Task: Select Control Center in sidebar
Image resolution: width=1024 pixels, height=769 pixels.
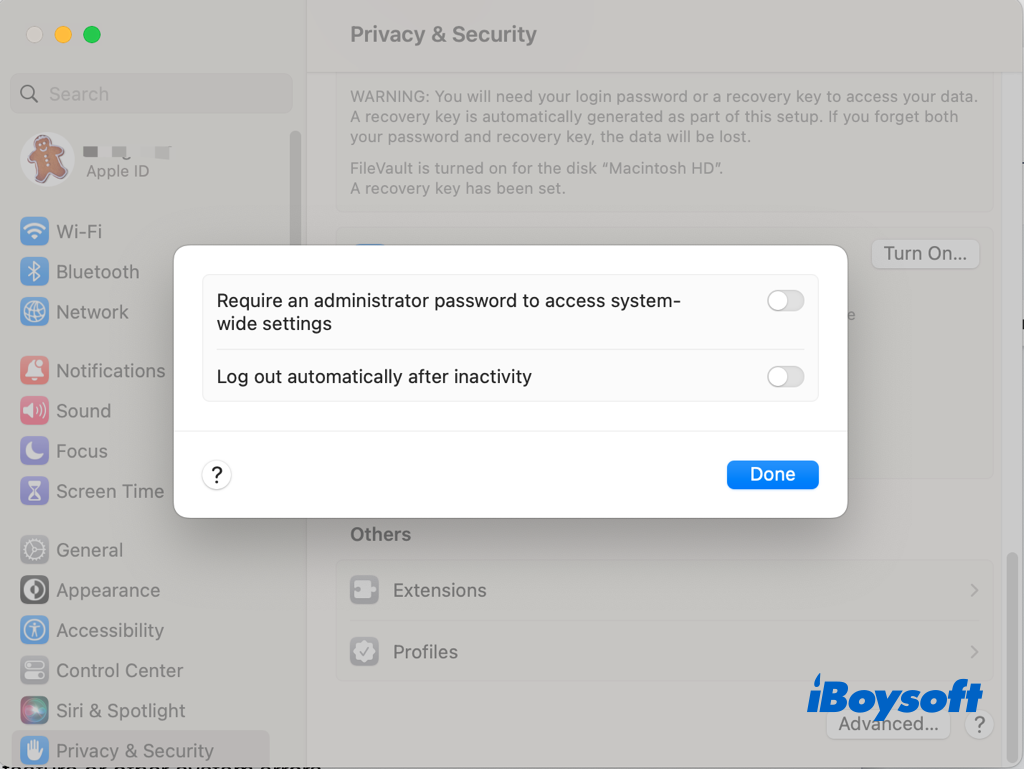Action: (x=119, y=671)
